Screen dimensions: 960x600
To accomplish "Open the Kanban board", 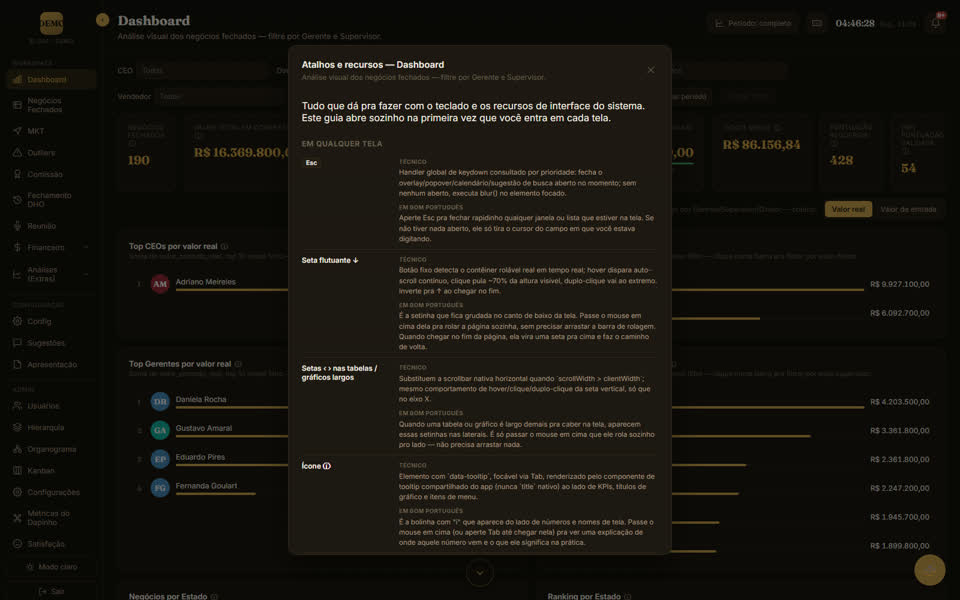I will 51,470.
